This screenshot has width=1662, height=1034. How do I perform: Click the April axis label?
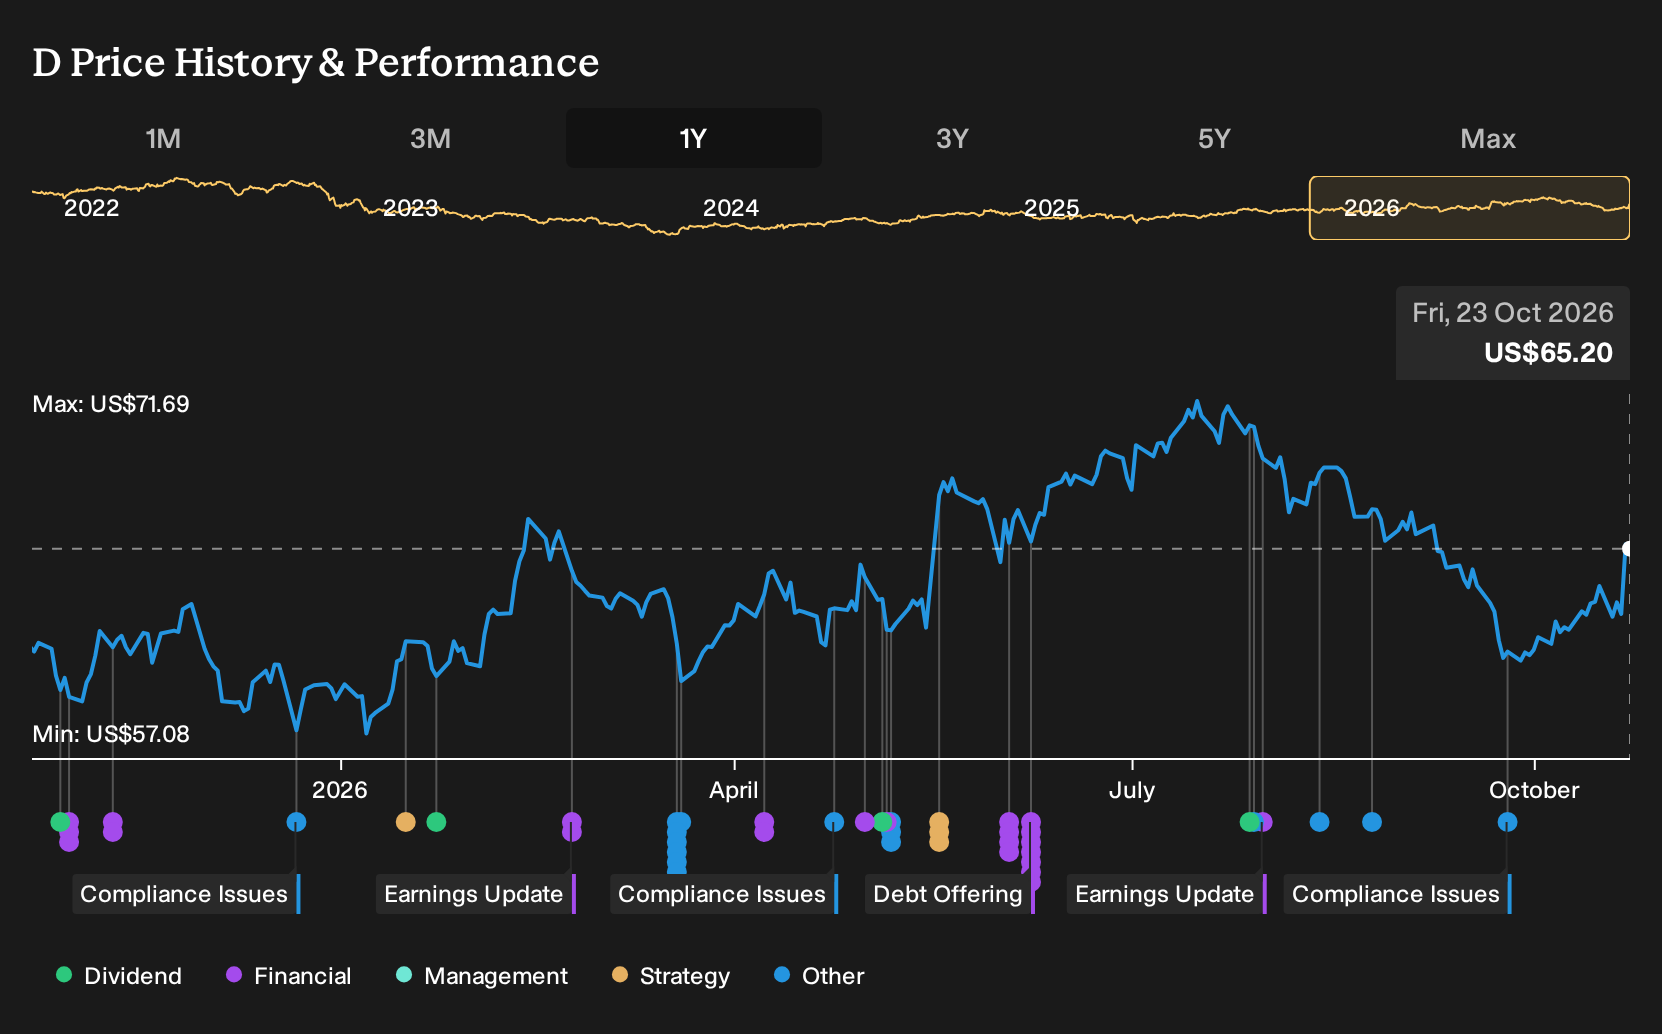coord(734,790)
